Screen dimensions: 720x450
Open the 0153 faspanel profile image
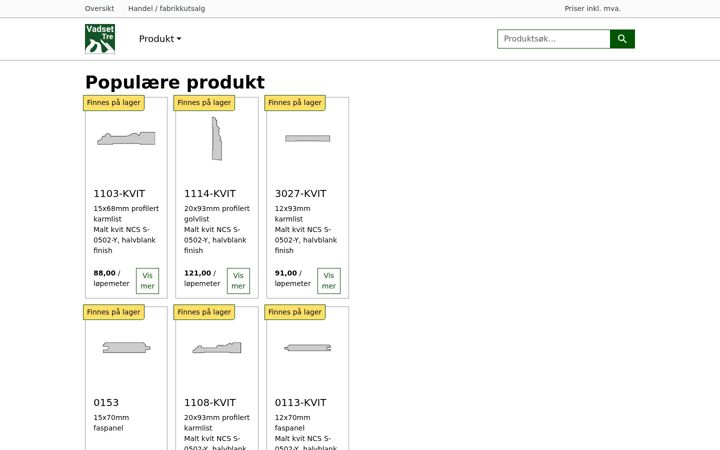pyautogui.click(x=126, y=348)
